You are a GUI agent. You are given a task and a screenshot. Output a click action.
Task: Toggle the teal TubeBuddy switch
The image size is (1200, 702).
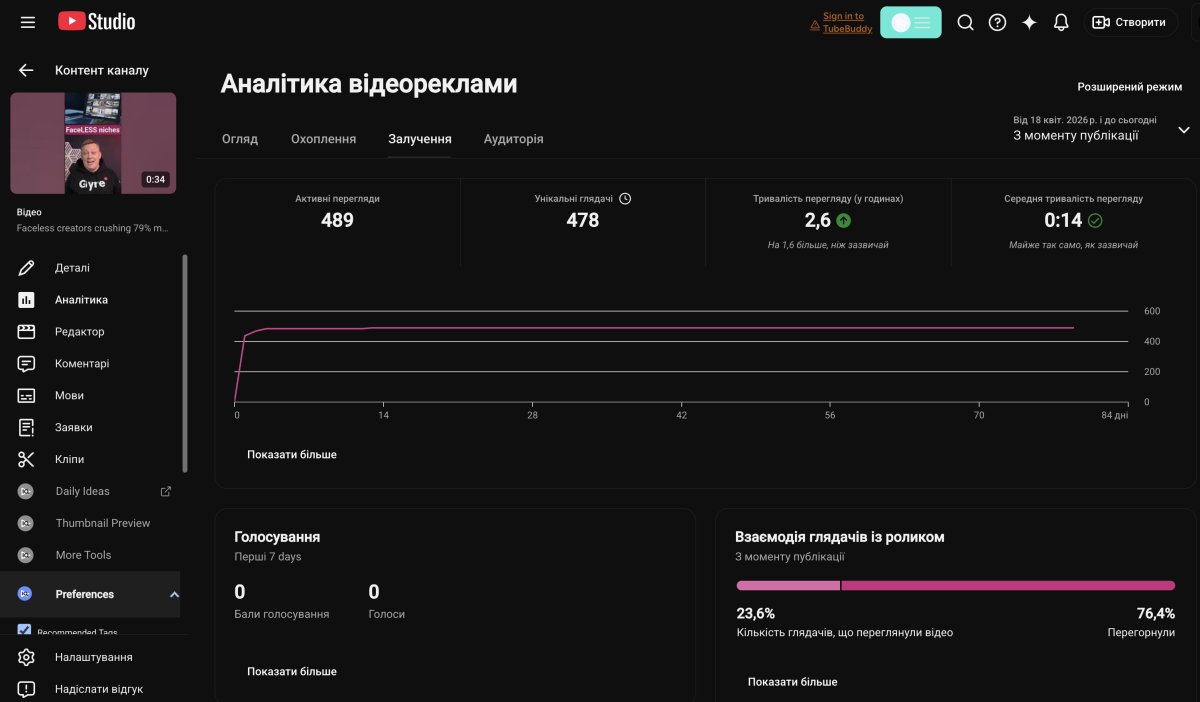pos(910,22)
